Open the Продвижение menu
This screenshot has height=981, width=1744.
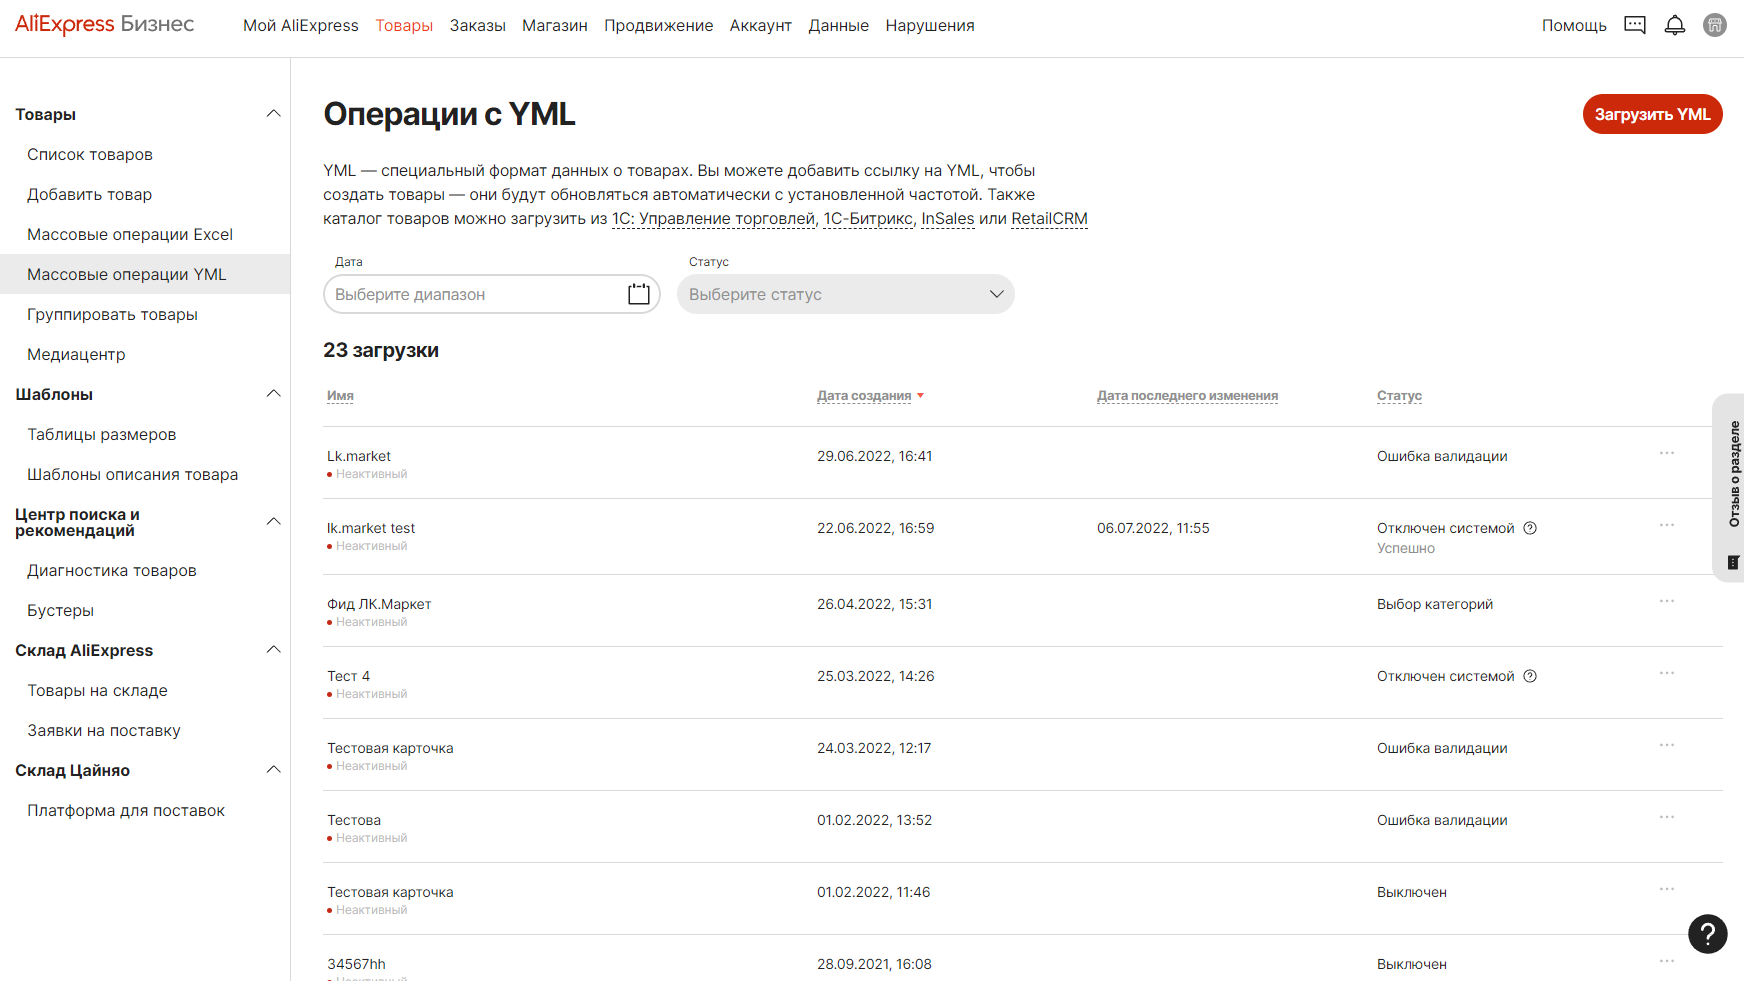pyautogui.click(x=659, y=25)
